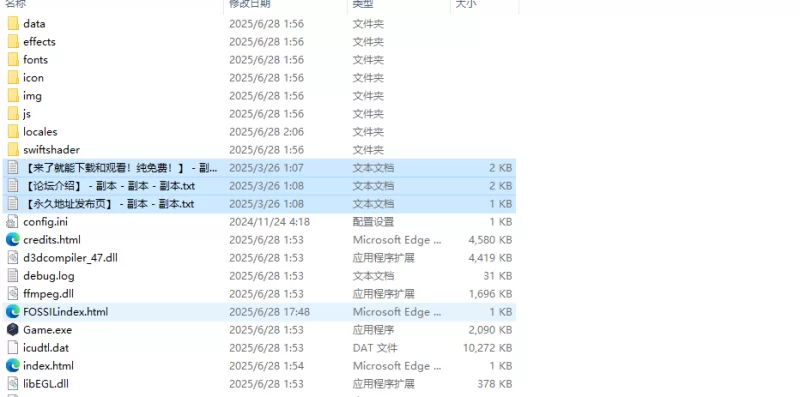The image size is (800, 397).
Task: Click the file name config.ini
Action: click(x=45, y=222)
